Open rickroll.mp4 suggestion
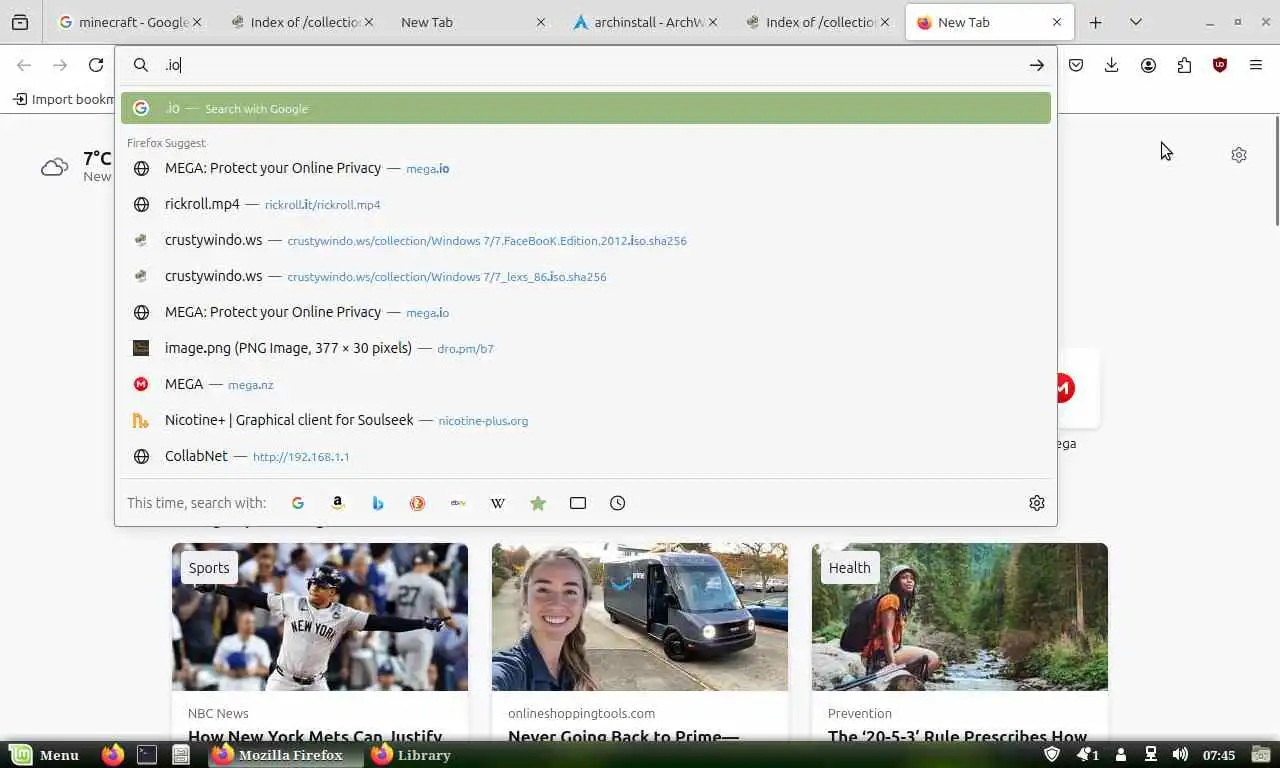 pyautogui.click(x=586, y=204)
